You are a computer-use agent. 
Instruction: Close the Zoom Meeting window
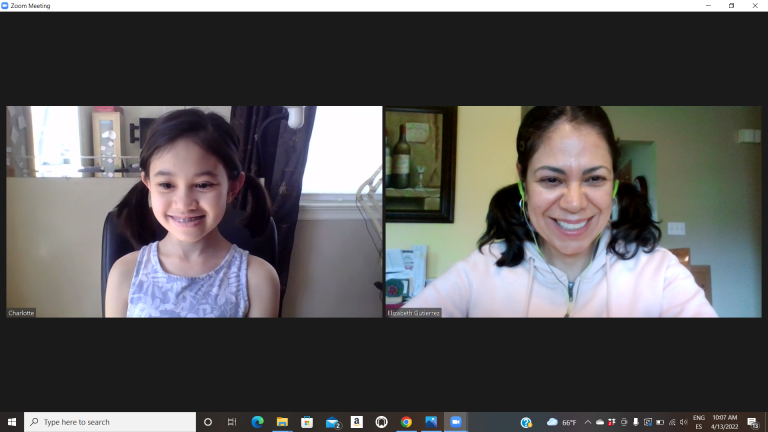[755, 5]
